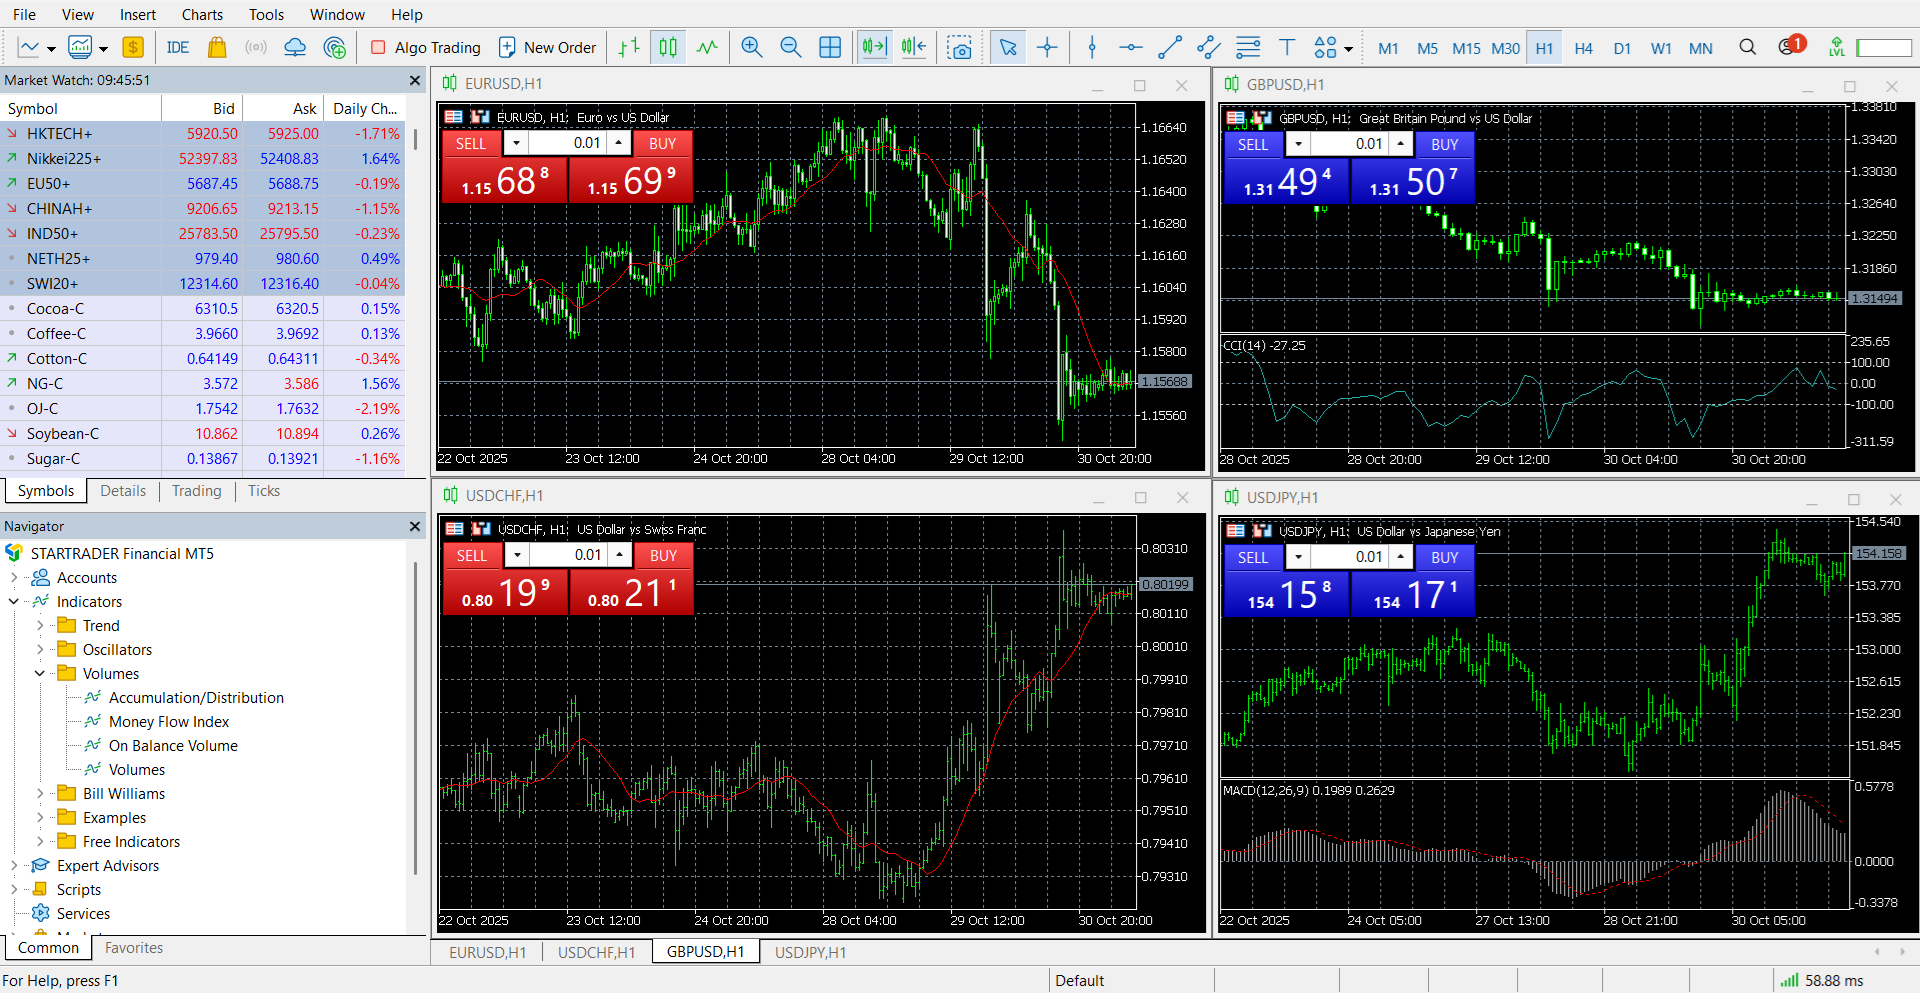Switch chart to line chart mode
Image resolution: width=1920 pixels, height=993 pixels.
tap(707, 47)
